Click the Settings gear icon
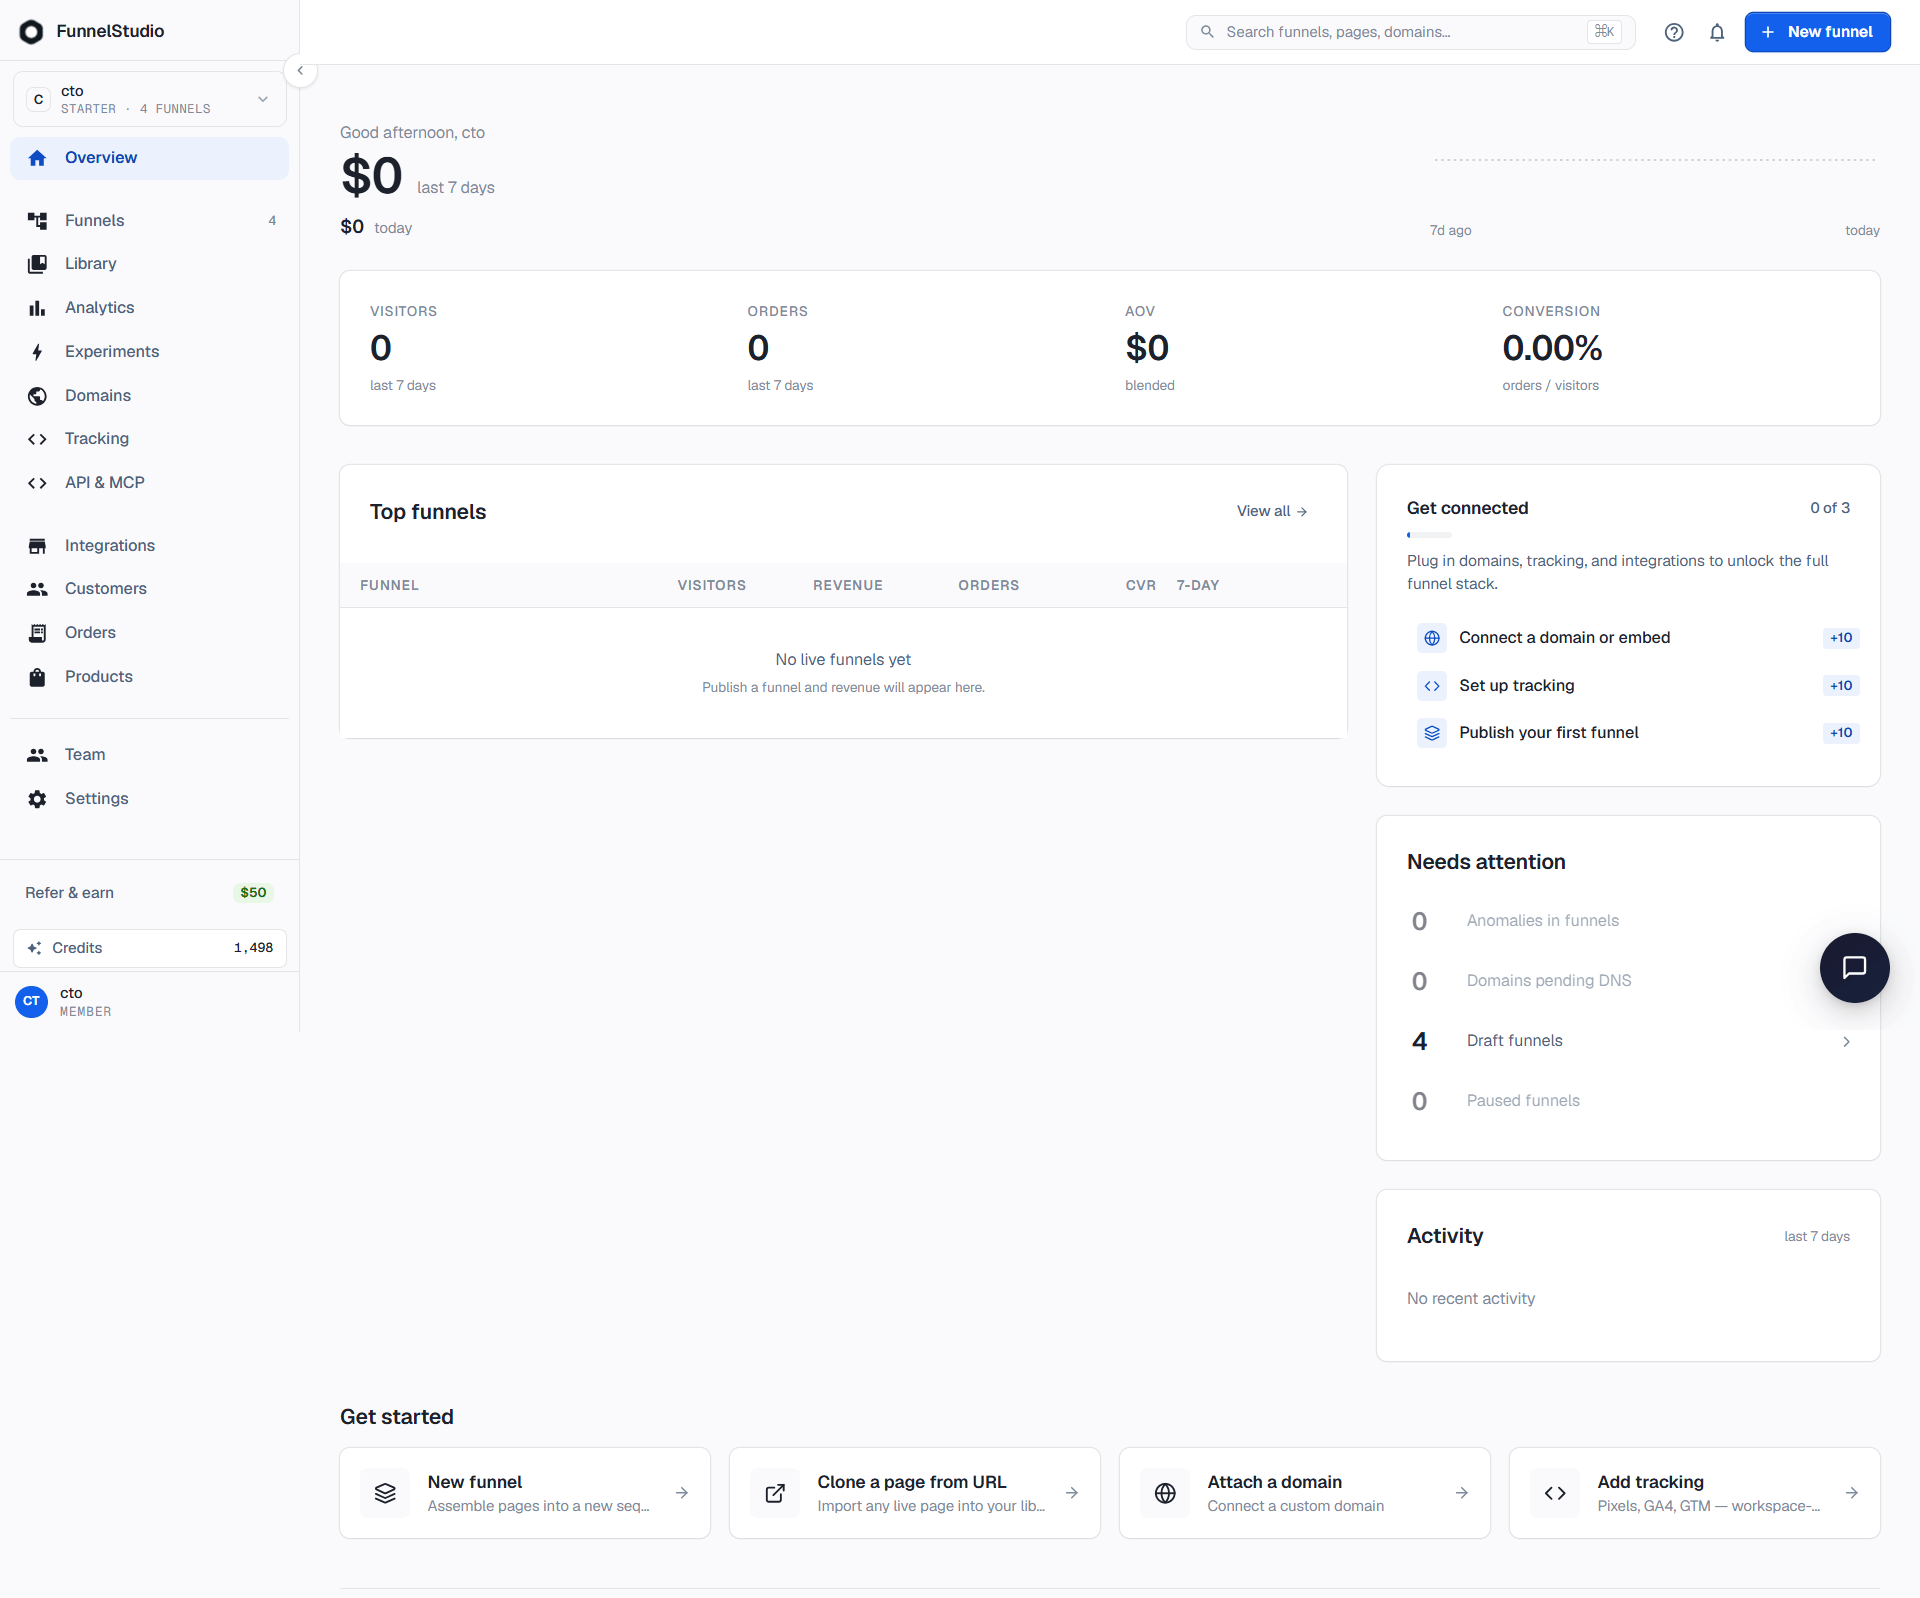1920x1598 pixels. (x=37, y=799)
